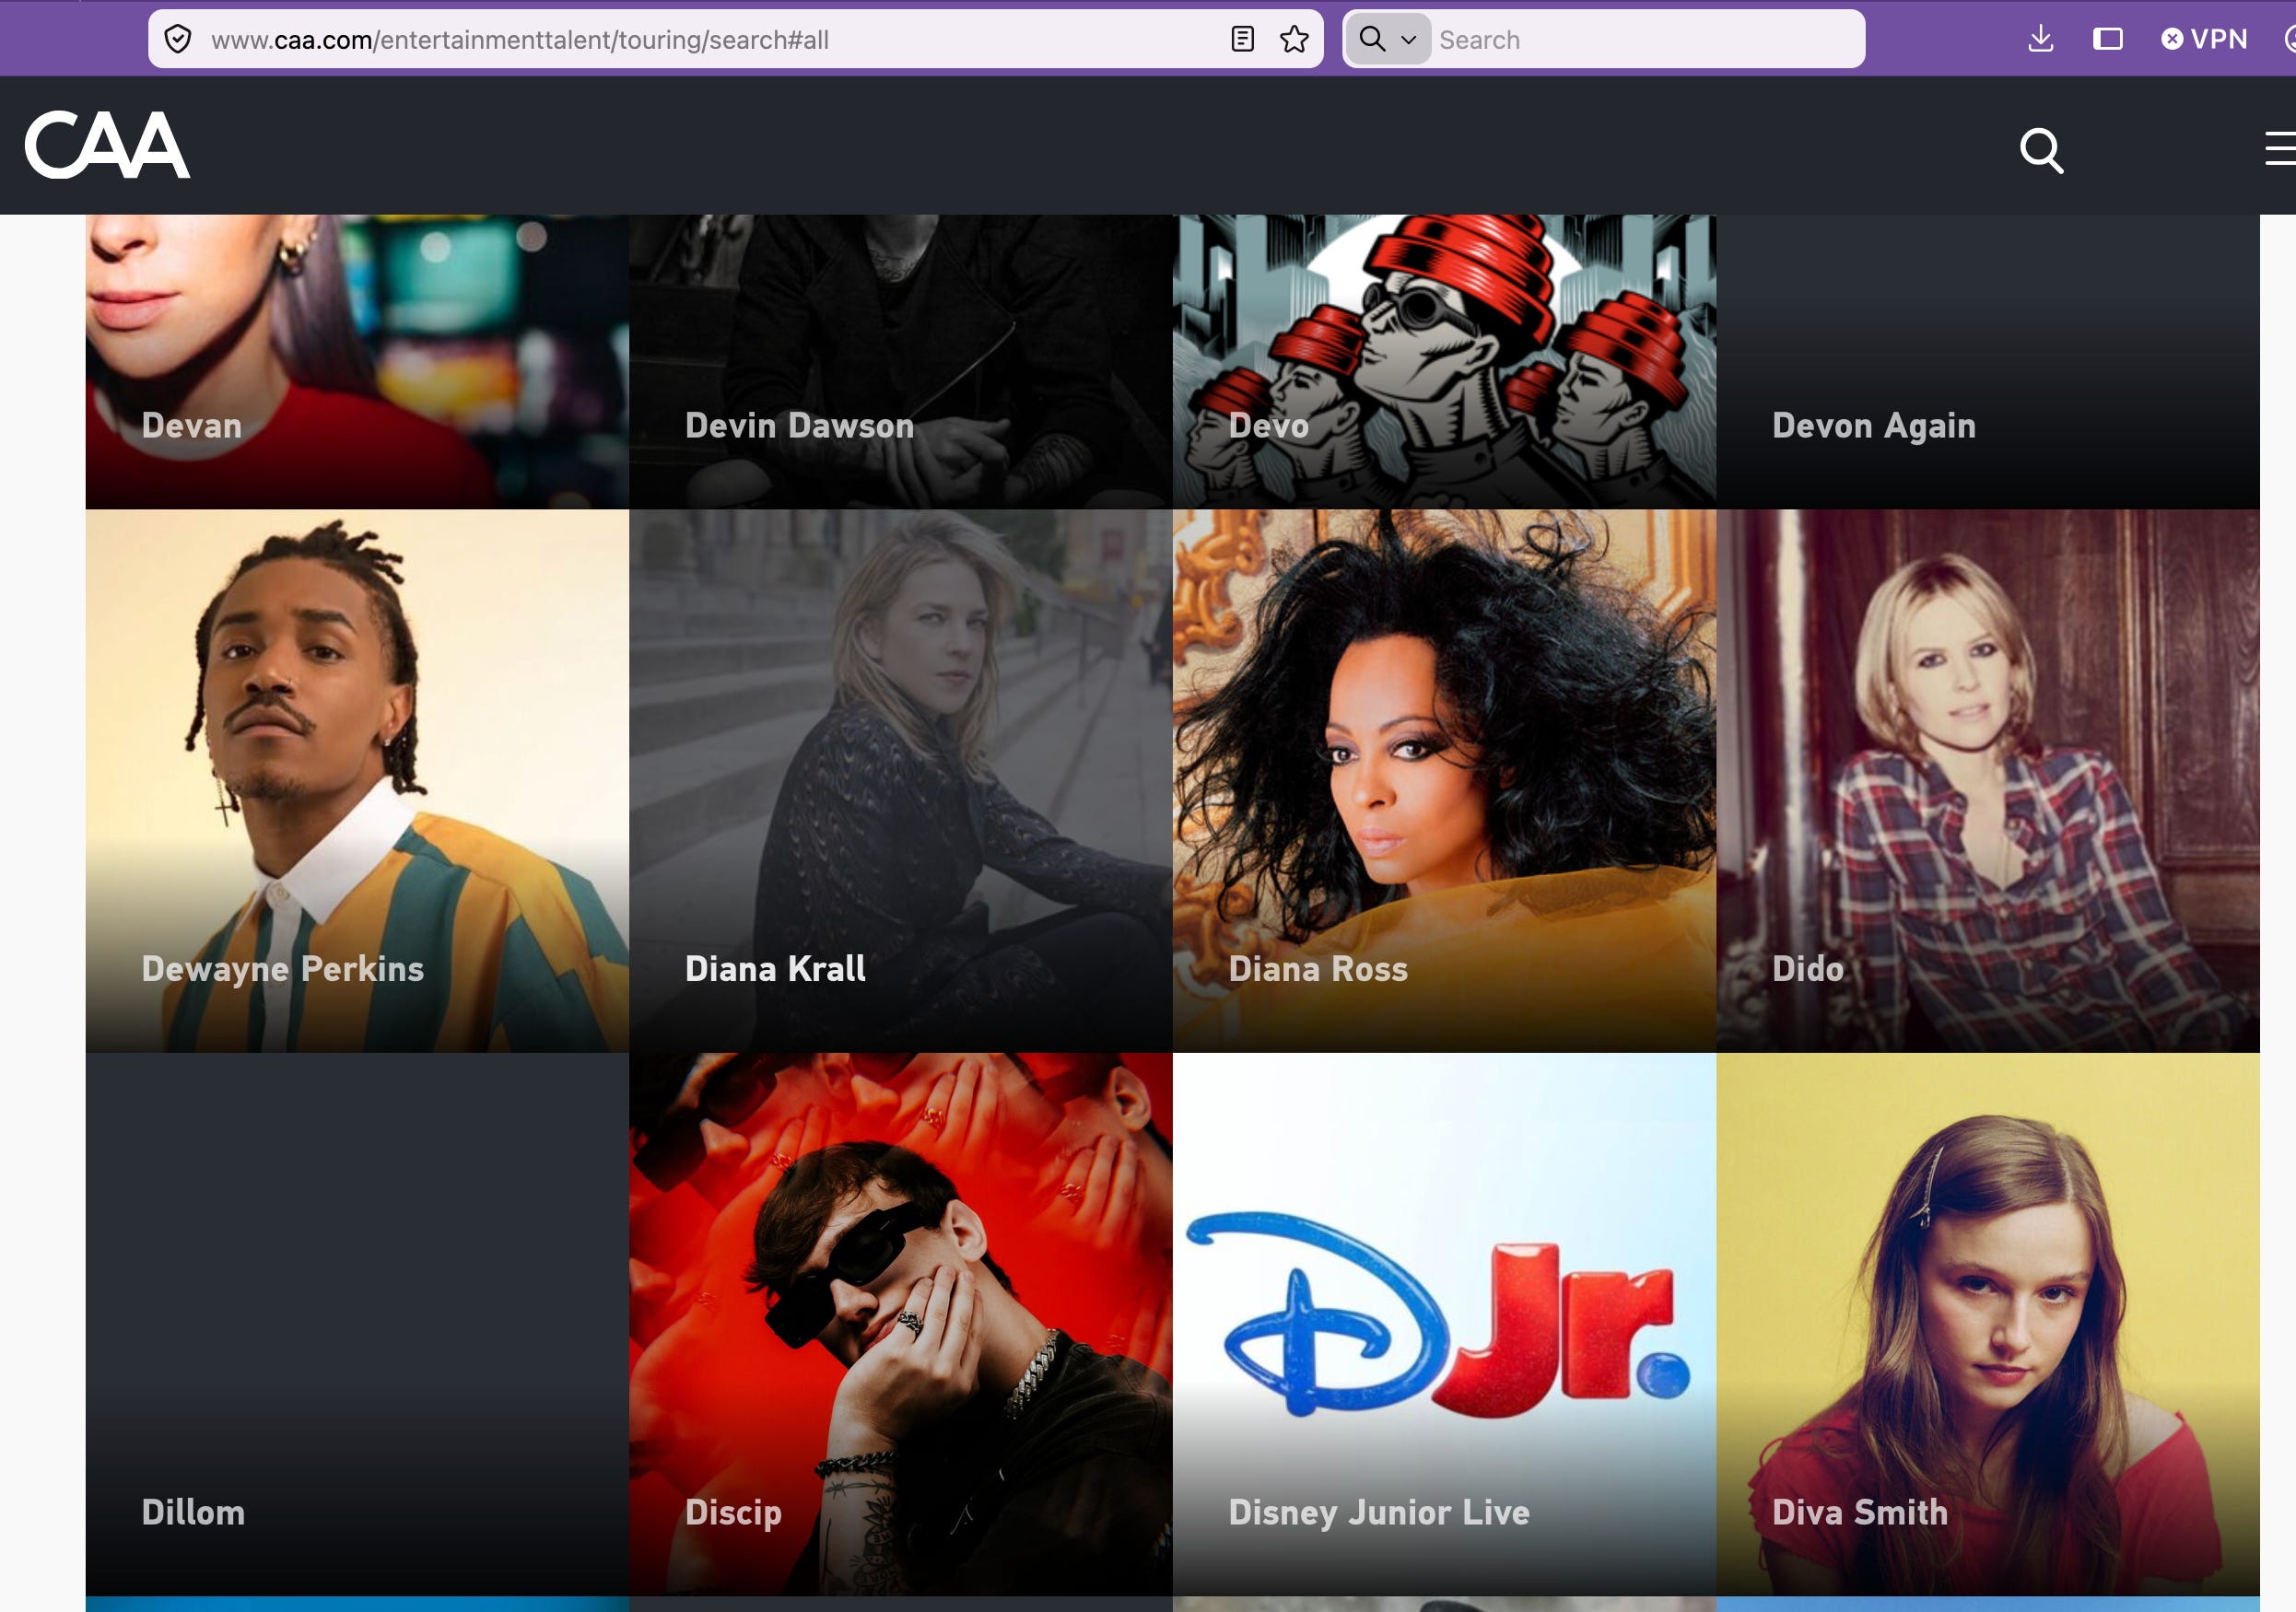The width and height of the screenshot is (2296, 1612).
Task: Click the shield tracking protection icon
Action: click(x=178, y=40)
